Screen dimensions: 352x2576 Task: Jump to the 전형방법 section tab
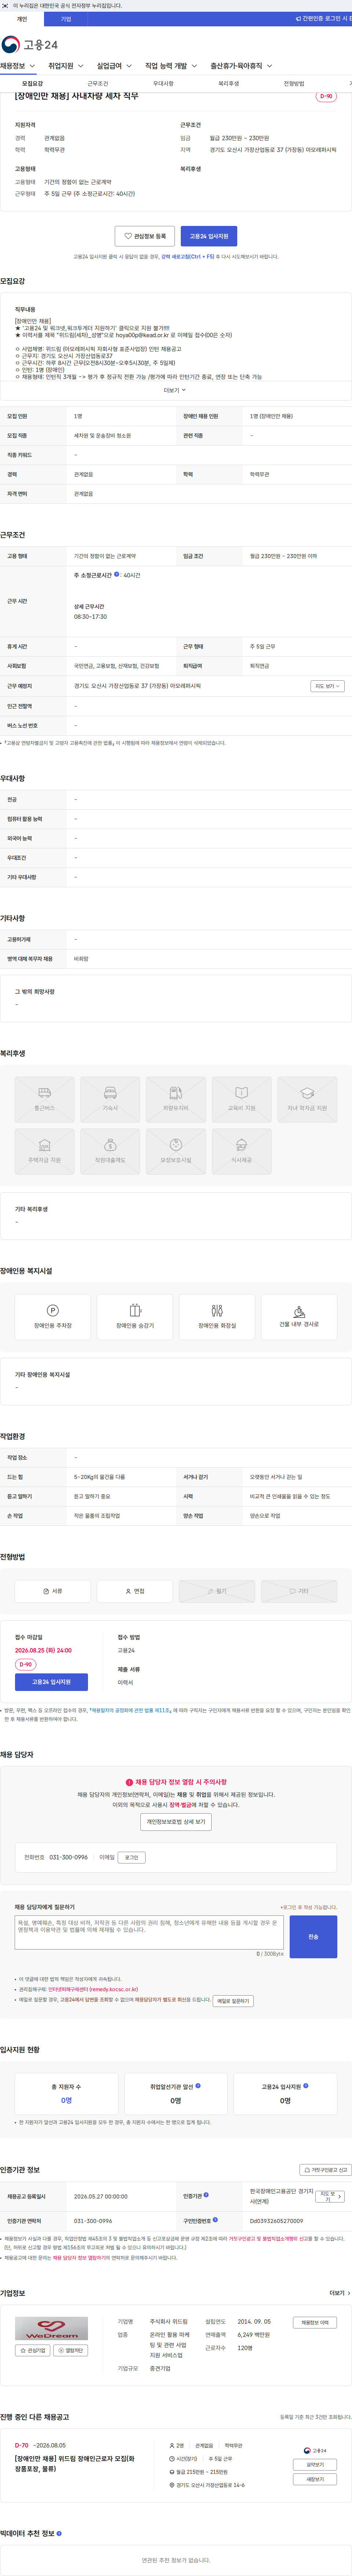coord(294,84)
